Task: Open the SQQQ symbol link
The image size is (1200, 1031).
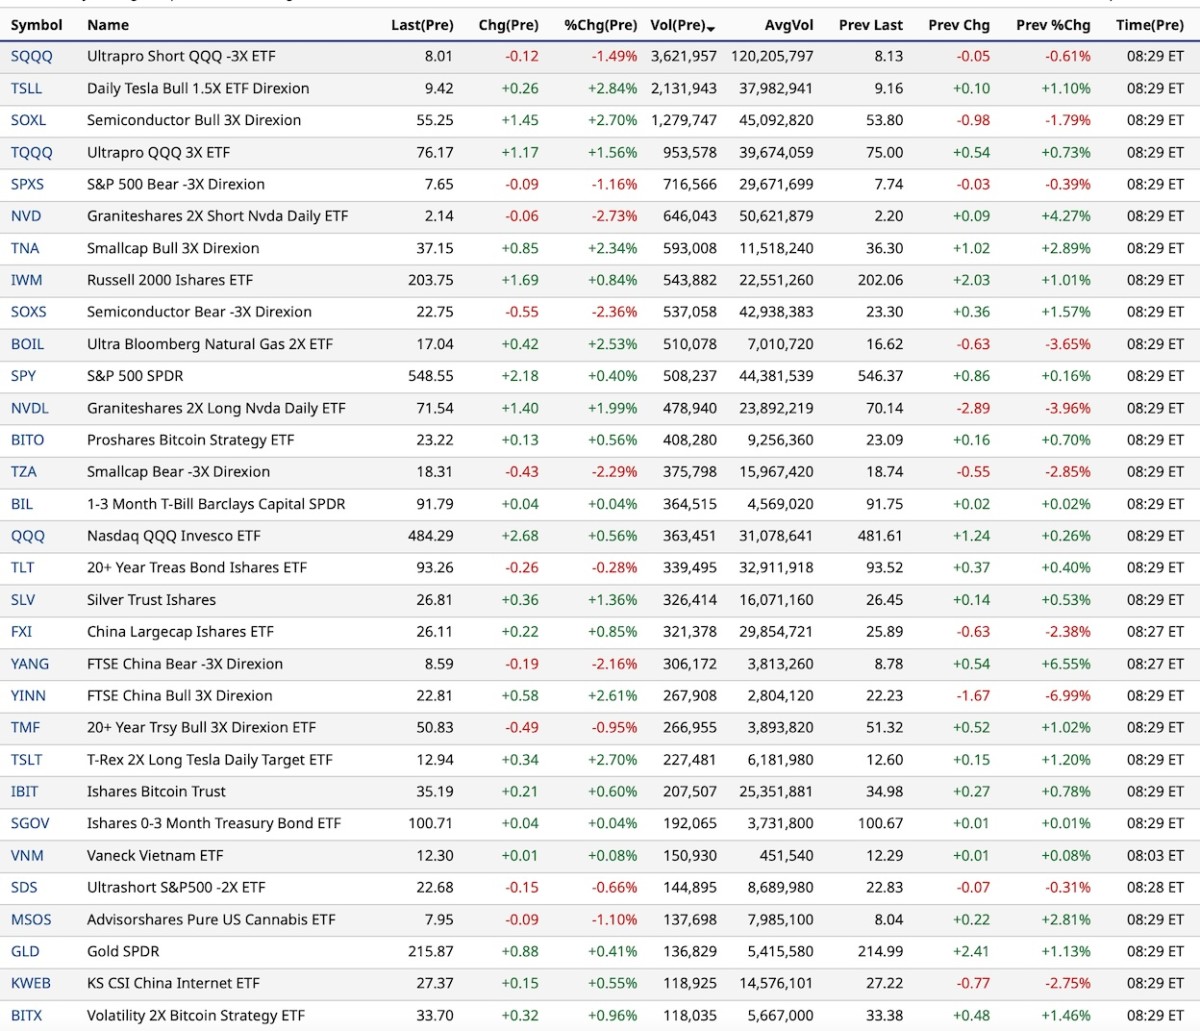Action: (31, 56)
